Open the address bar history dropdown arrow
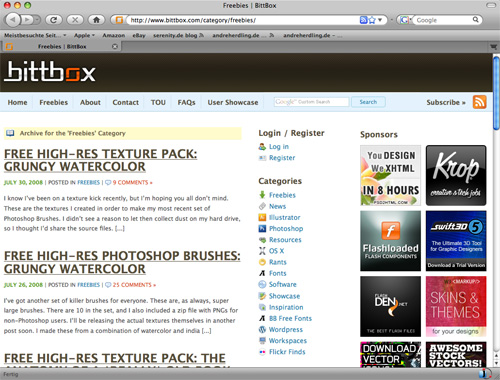Viewport: 500px width, 380px height. [x=380, y=20]
